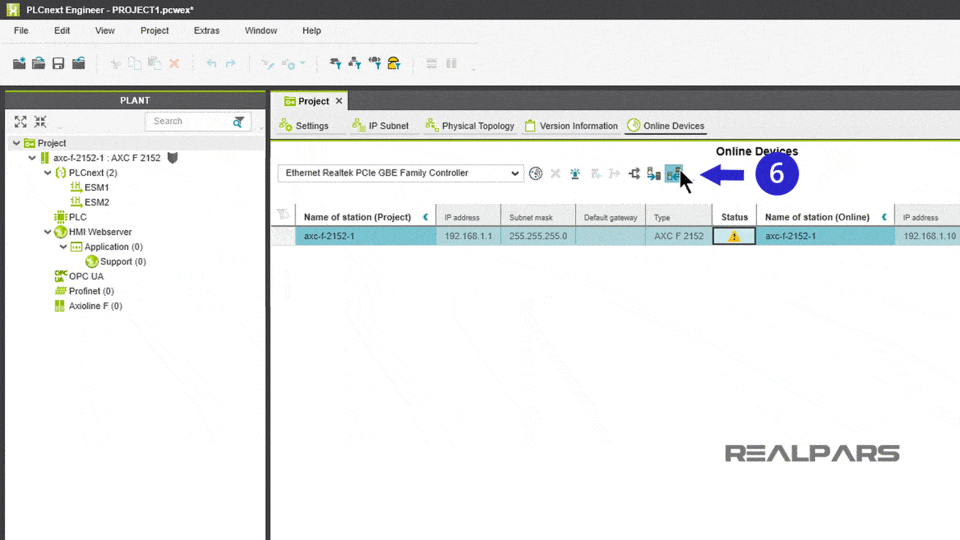Select Profinet (0) in the tree
The image size is (960, 540).
[84, 291]
